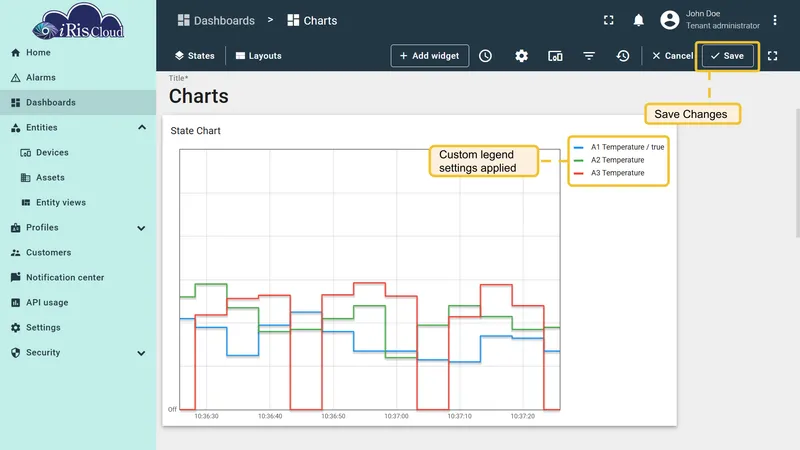Click the green A2 legend color marker
This screenshot has width=800, height=450.
click(579, 161)
